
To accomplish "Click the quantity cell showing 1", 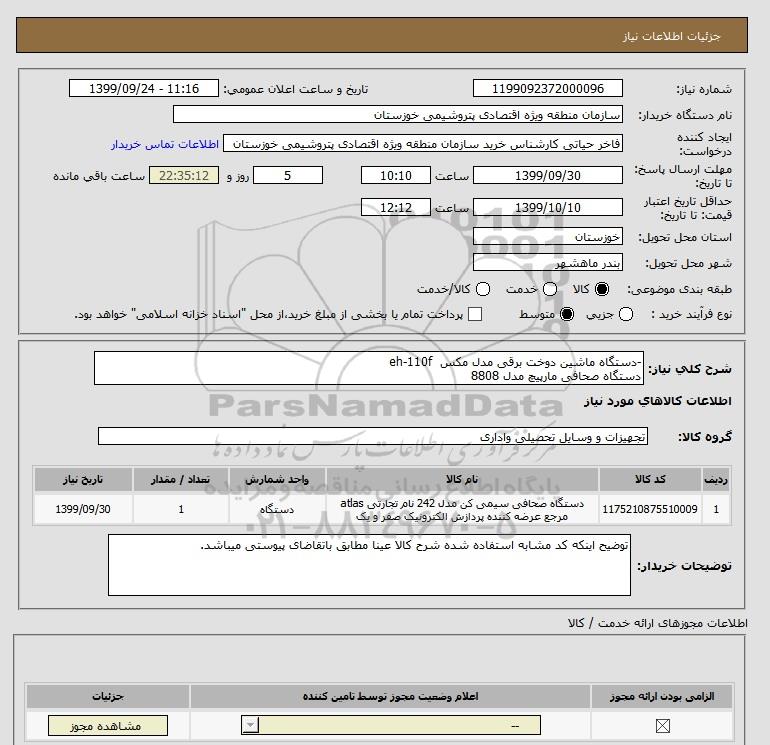I will [x=181, y=509].
